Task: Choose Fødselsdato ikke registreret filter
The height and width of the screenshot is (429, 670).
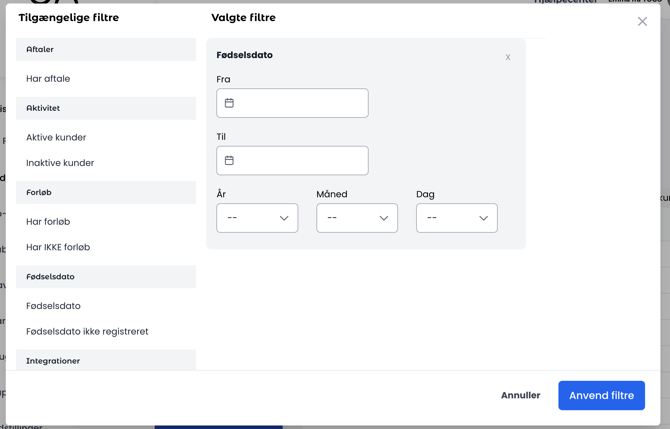Action: pos(87,332)
